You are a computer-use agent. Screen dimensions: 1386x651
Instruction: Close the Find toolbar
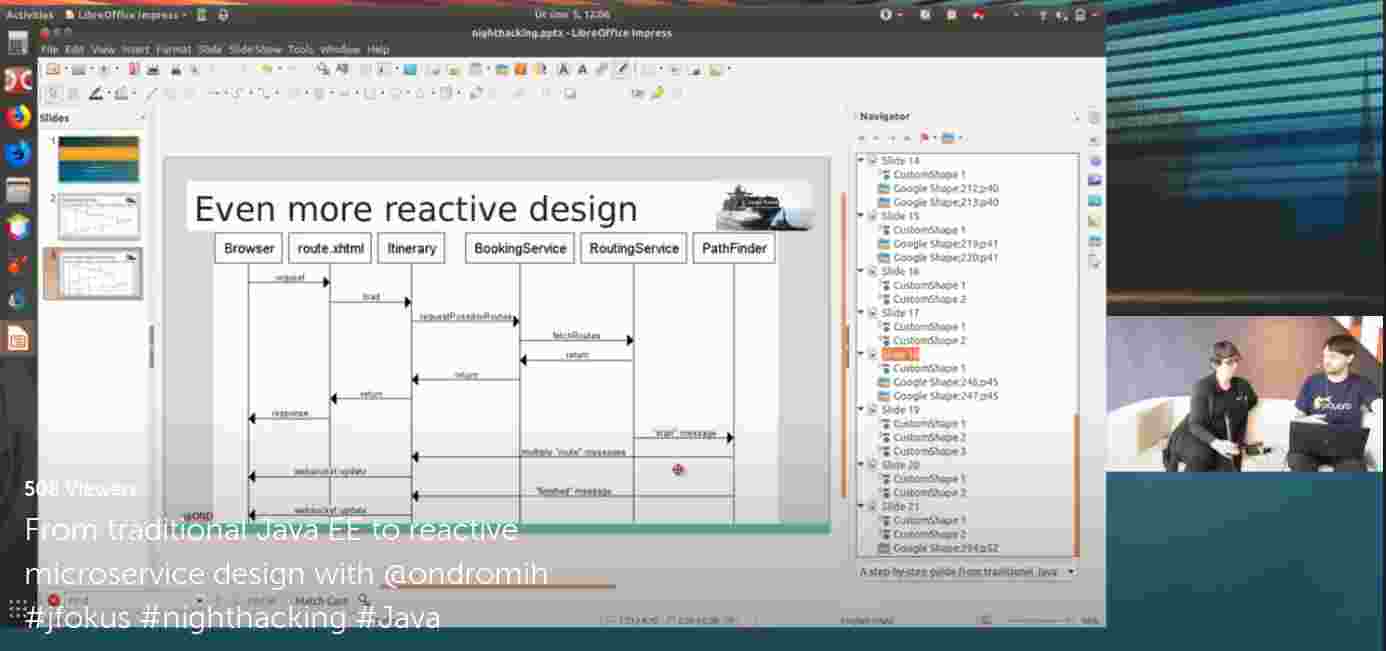54,600
